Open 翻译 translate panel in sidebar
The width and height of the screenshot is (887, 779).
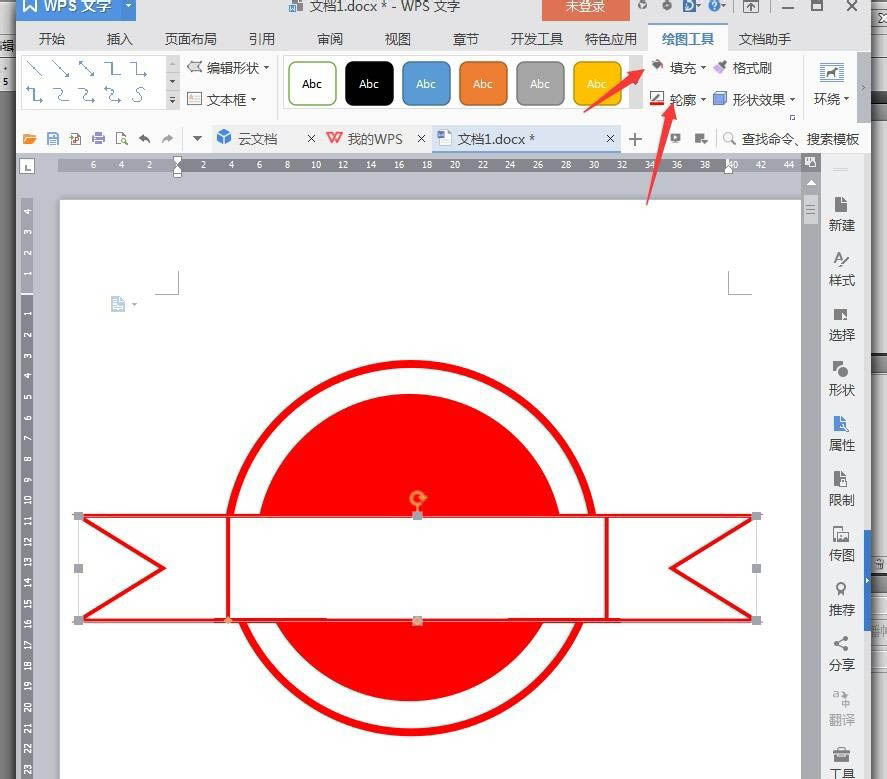click(x=841, y=708)
